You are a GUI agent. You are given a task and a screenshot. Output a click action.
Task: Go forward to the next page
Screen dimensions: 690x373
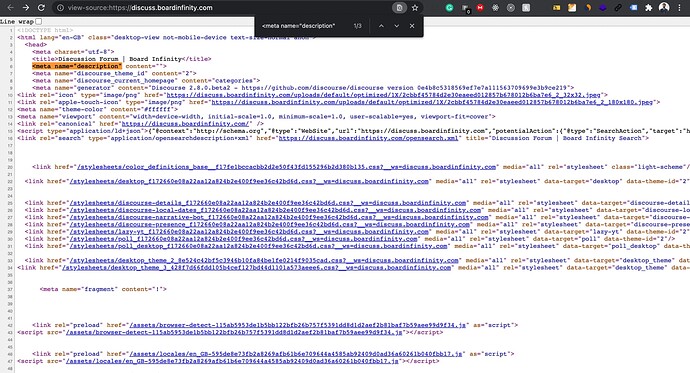click(x=26, y=7)
